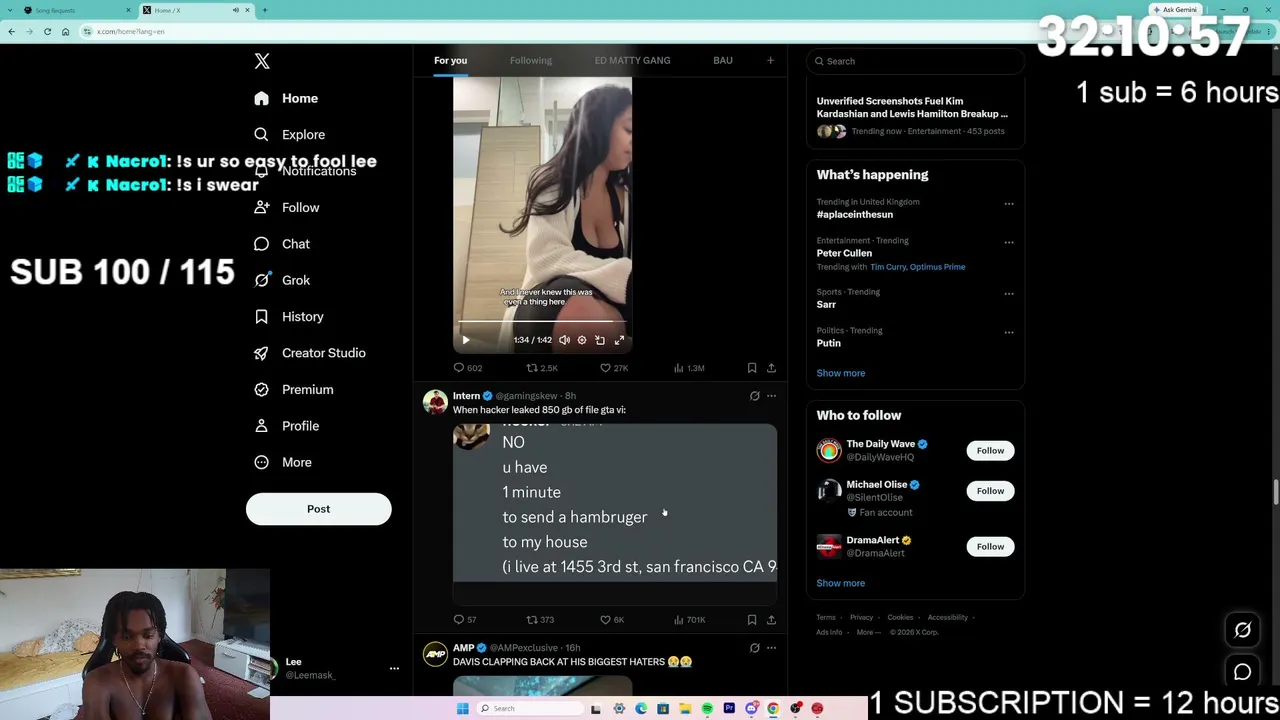
Task: Open Premium from the sidebar
Action: [295, 389]
